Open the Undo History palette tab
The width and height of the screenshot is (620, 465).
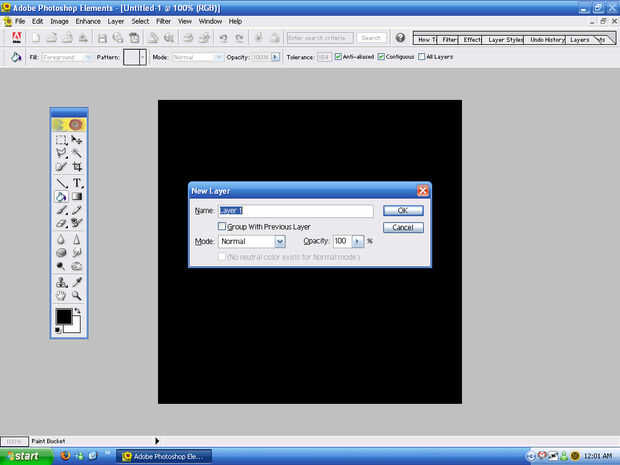click(x=545, y=40)
